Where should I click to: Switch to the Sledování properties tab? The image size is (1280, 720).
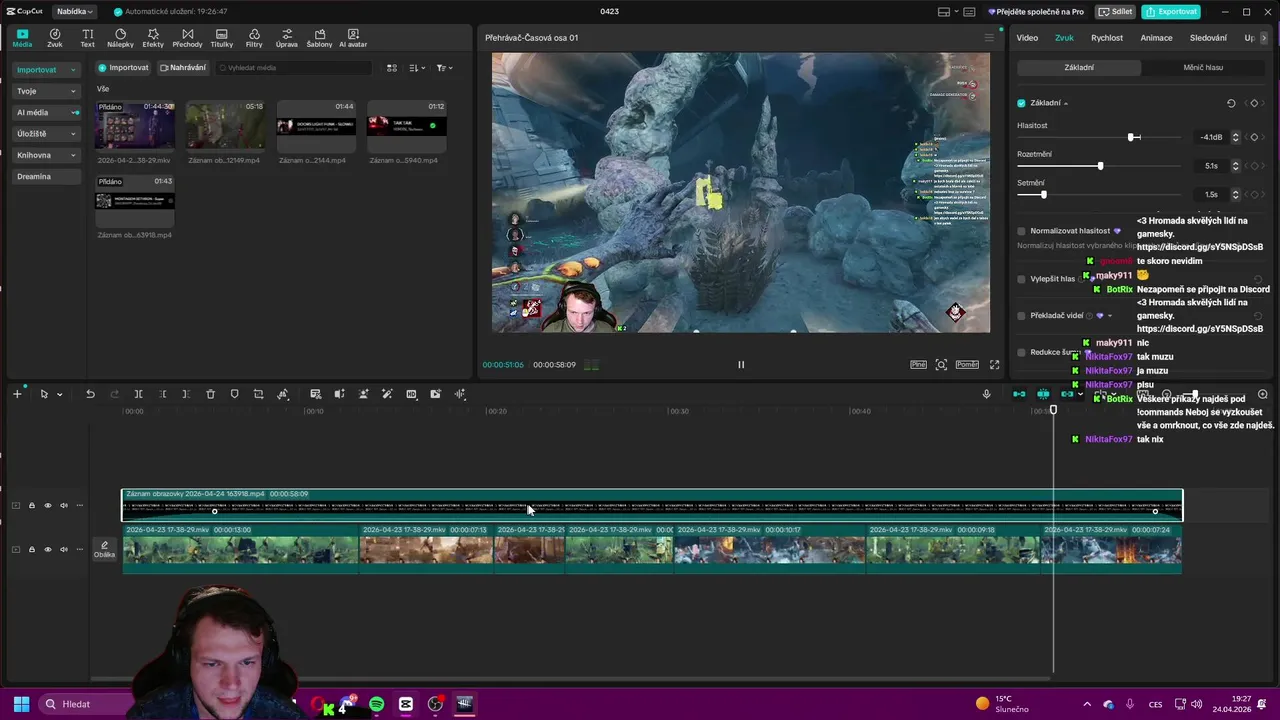click(1208, 38)
